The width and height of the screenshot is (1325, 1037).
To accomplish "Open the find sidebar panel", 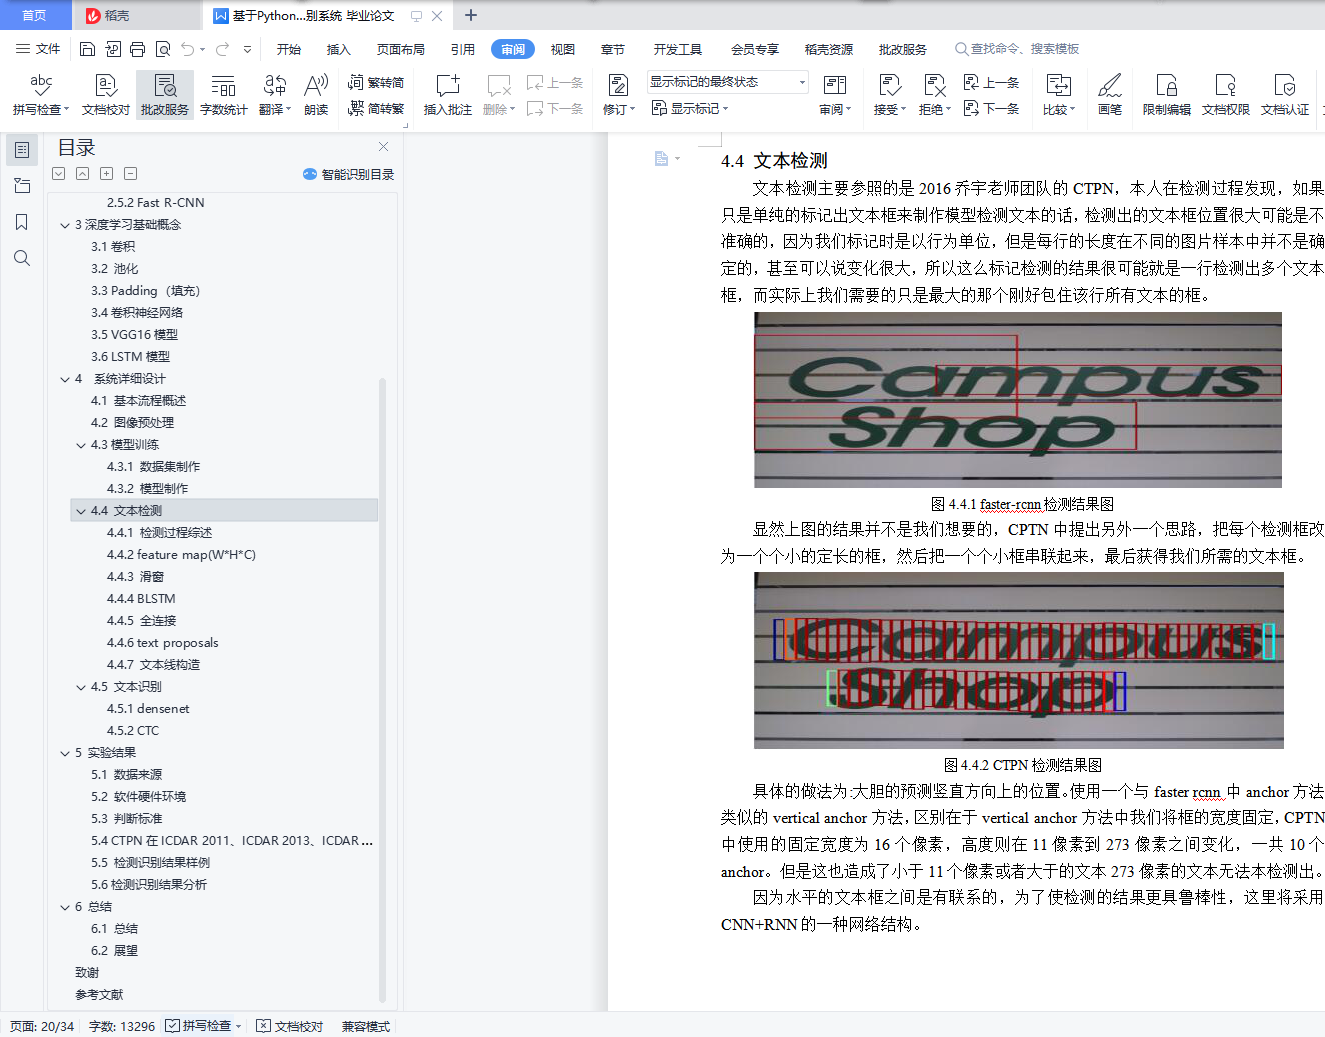I will (x=22, y=258).
